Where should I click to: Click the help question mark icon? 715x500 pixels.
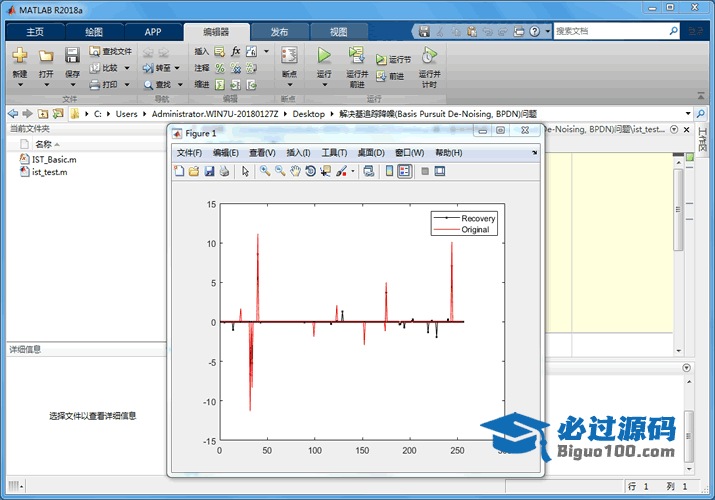(x=535, y=31)
